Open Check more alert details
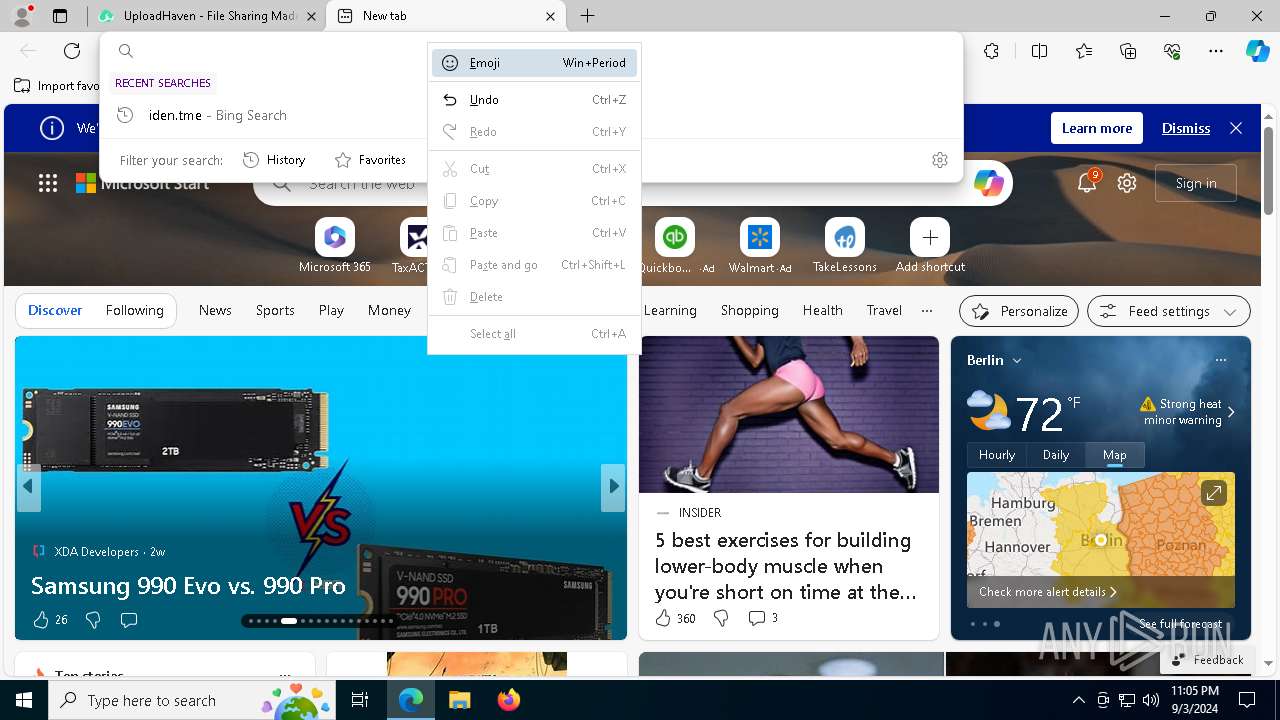The image size is (1280, 720). (x=1048, y=592)
